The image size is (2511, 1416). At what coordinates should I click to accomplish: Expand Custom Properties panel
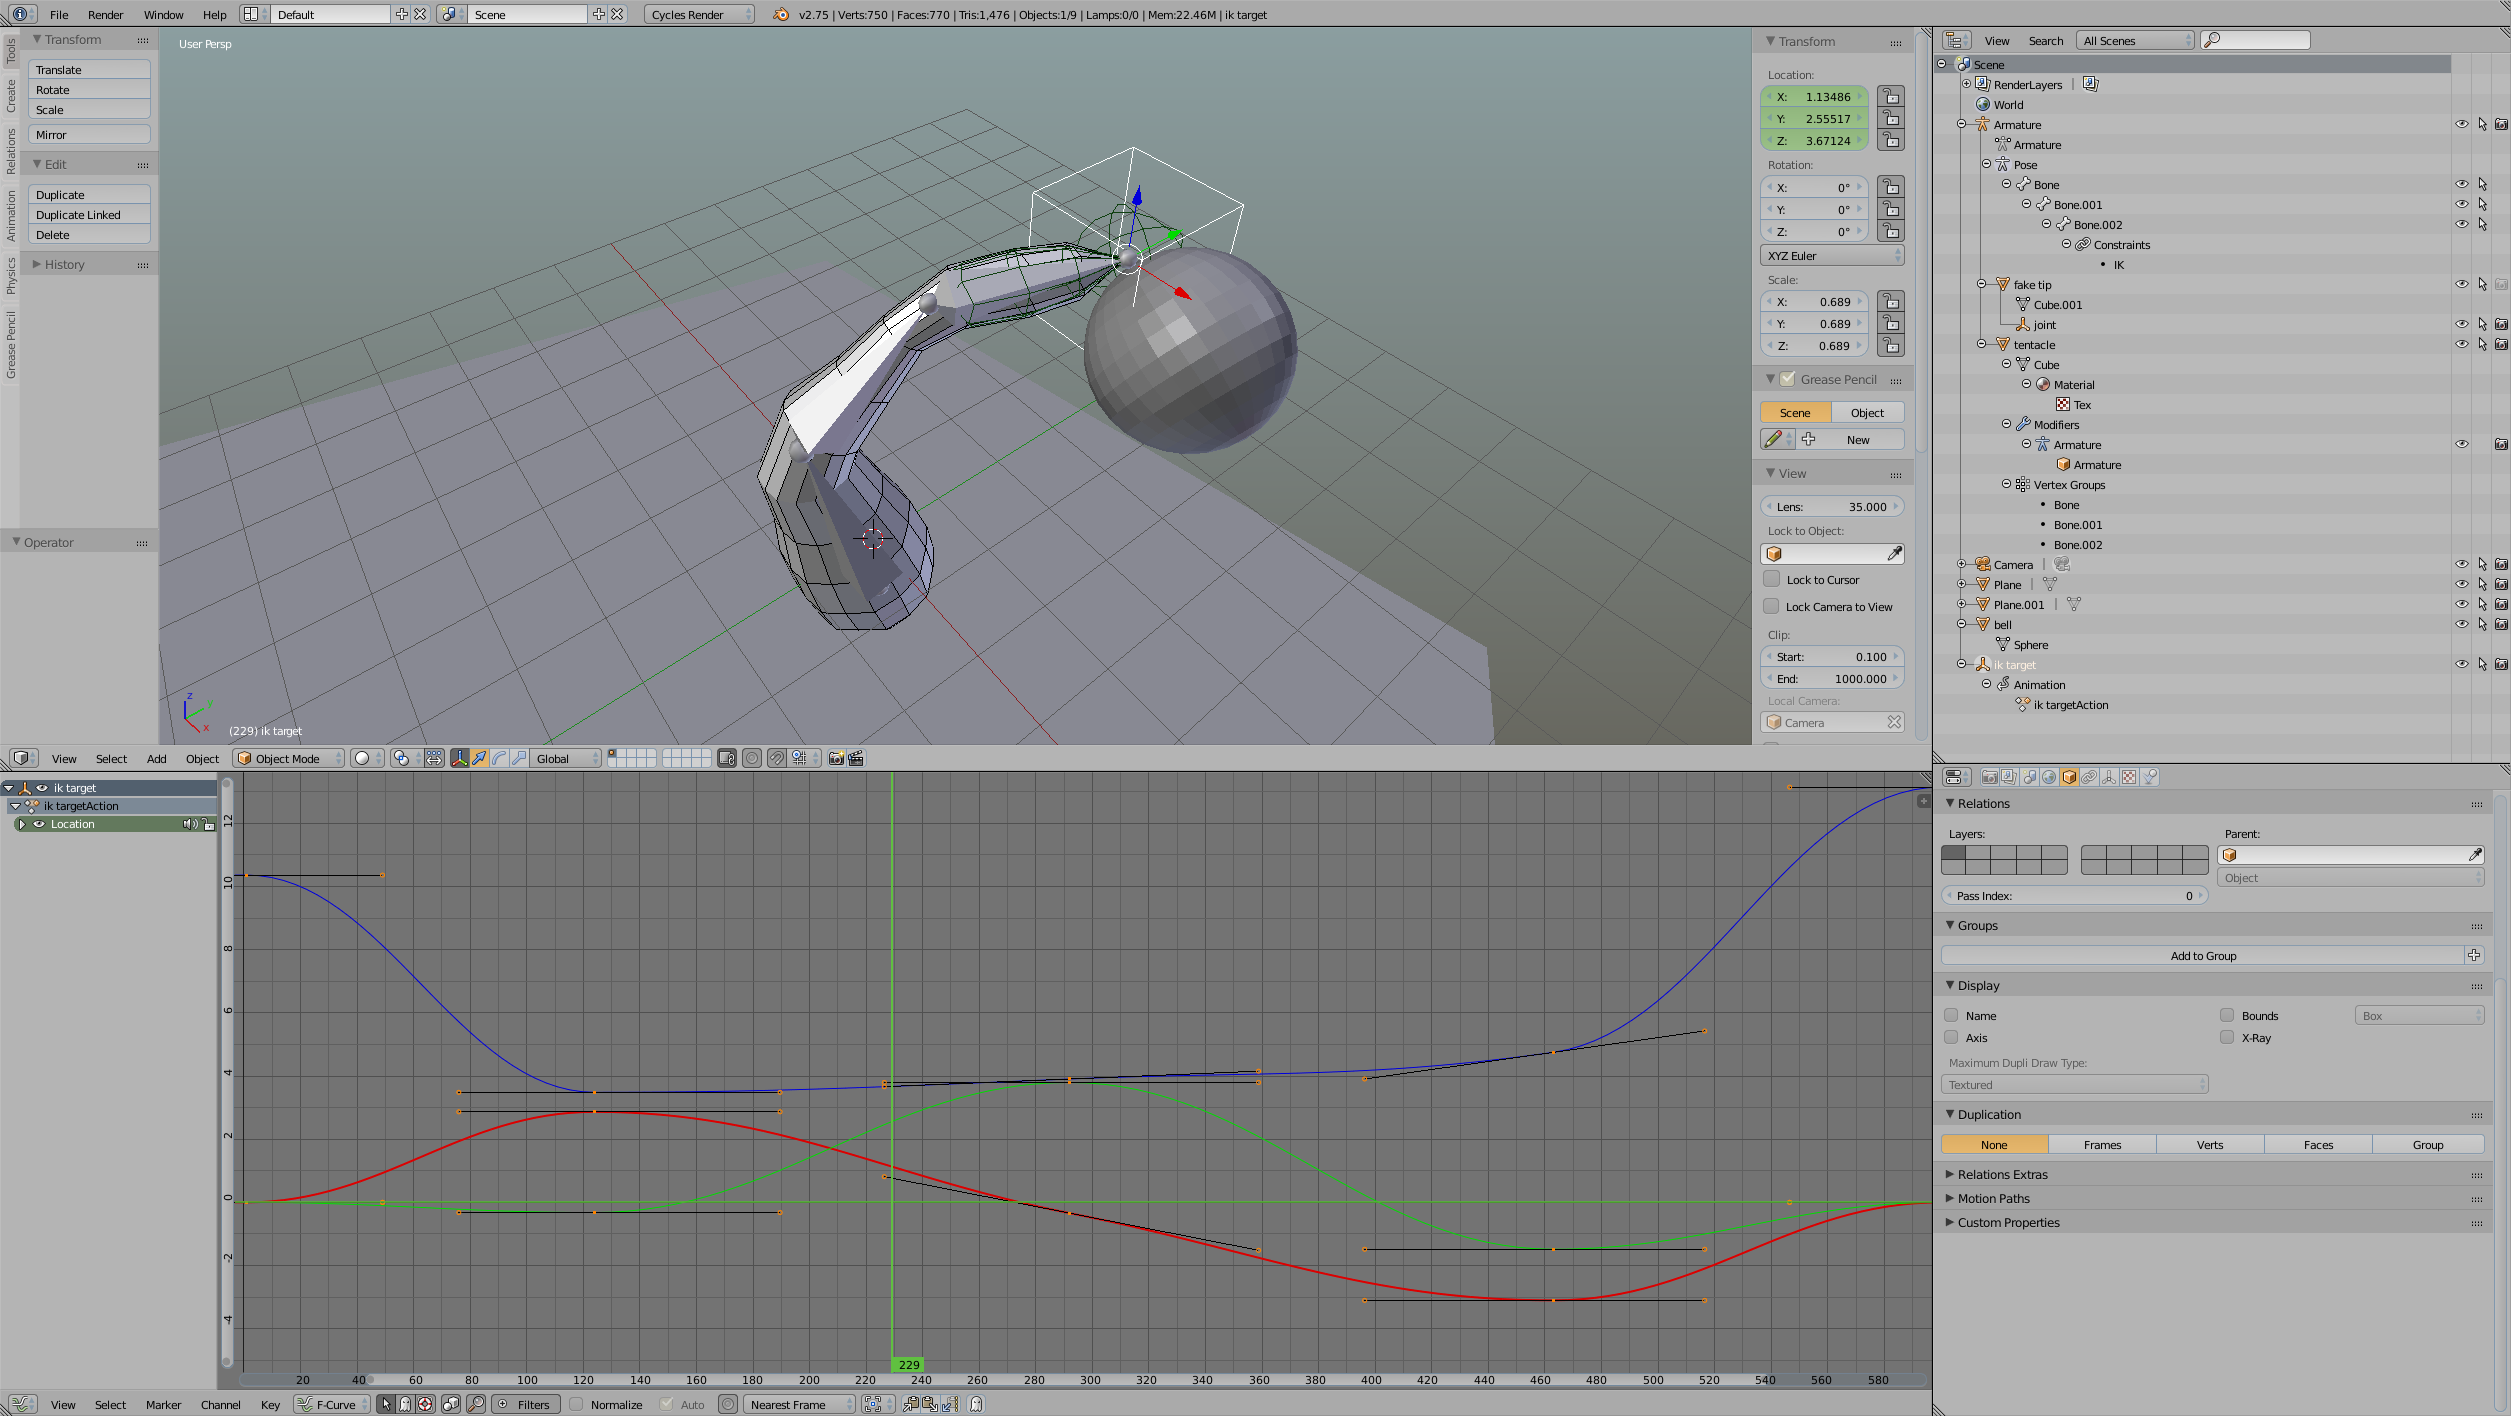tap(2008, 1222)
